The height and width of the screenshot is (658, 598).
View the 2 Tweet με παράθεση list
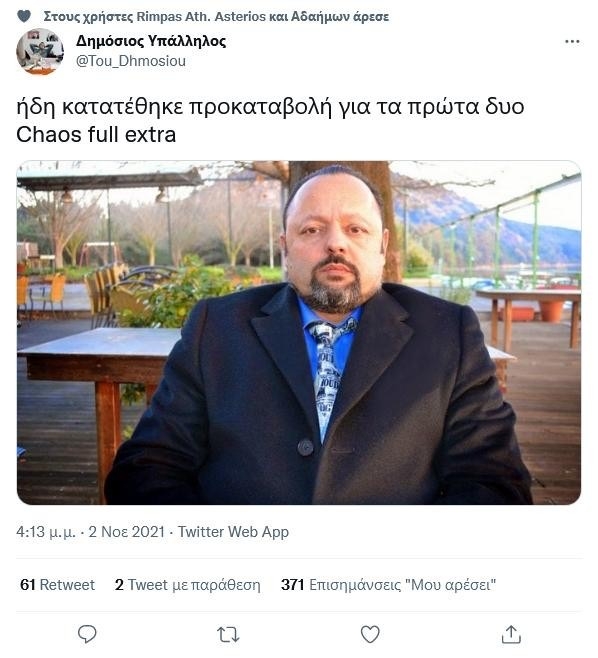pos(188,585)
